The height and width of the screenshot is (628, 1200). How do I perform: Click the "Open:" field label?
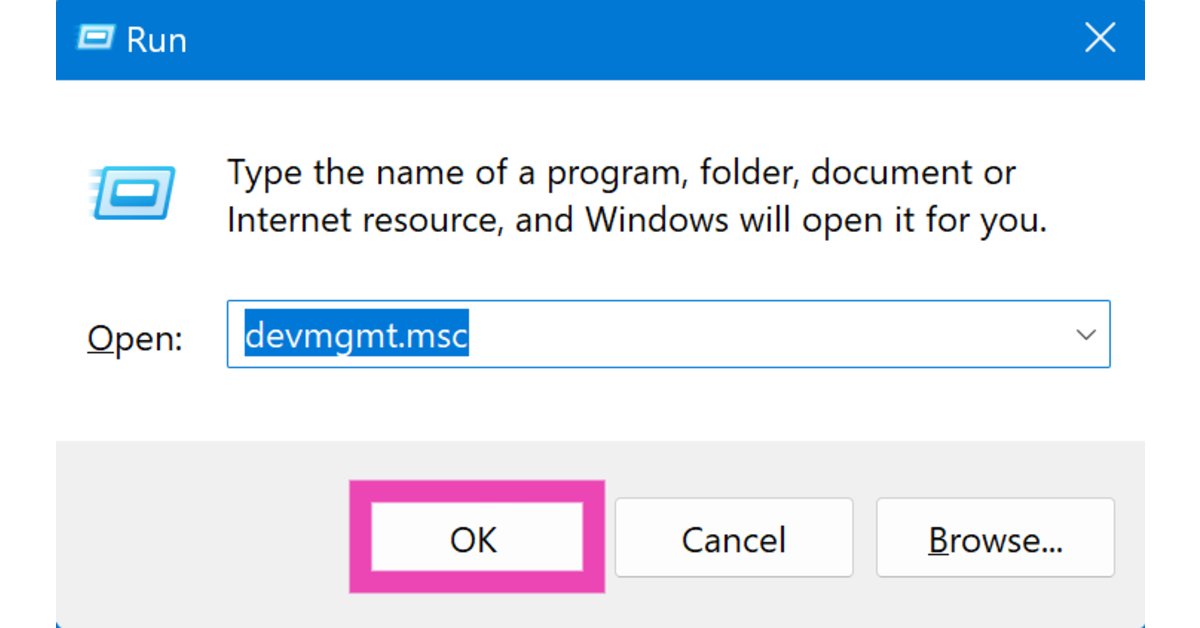point(135,338)
